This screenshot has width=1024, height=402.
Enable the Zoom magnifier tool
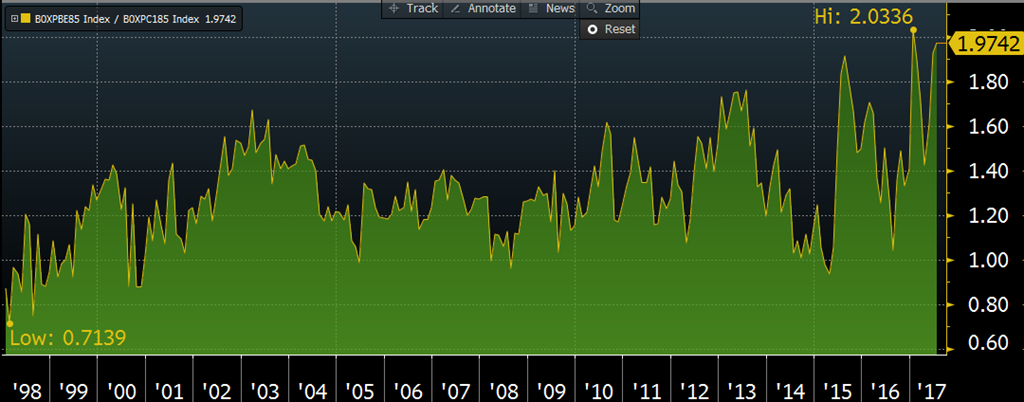[610, 8]
